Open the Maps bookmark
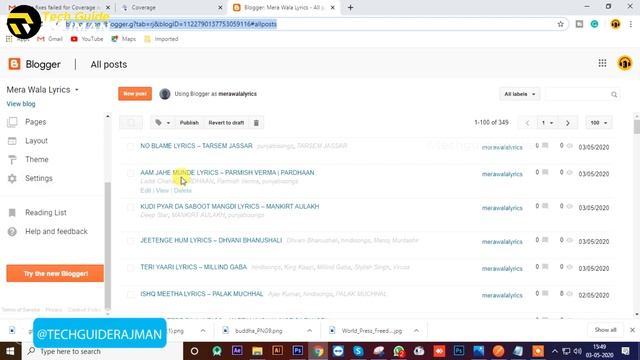Viewport: 640px width, 360px height. click(124, 39)
